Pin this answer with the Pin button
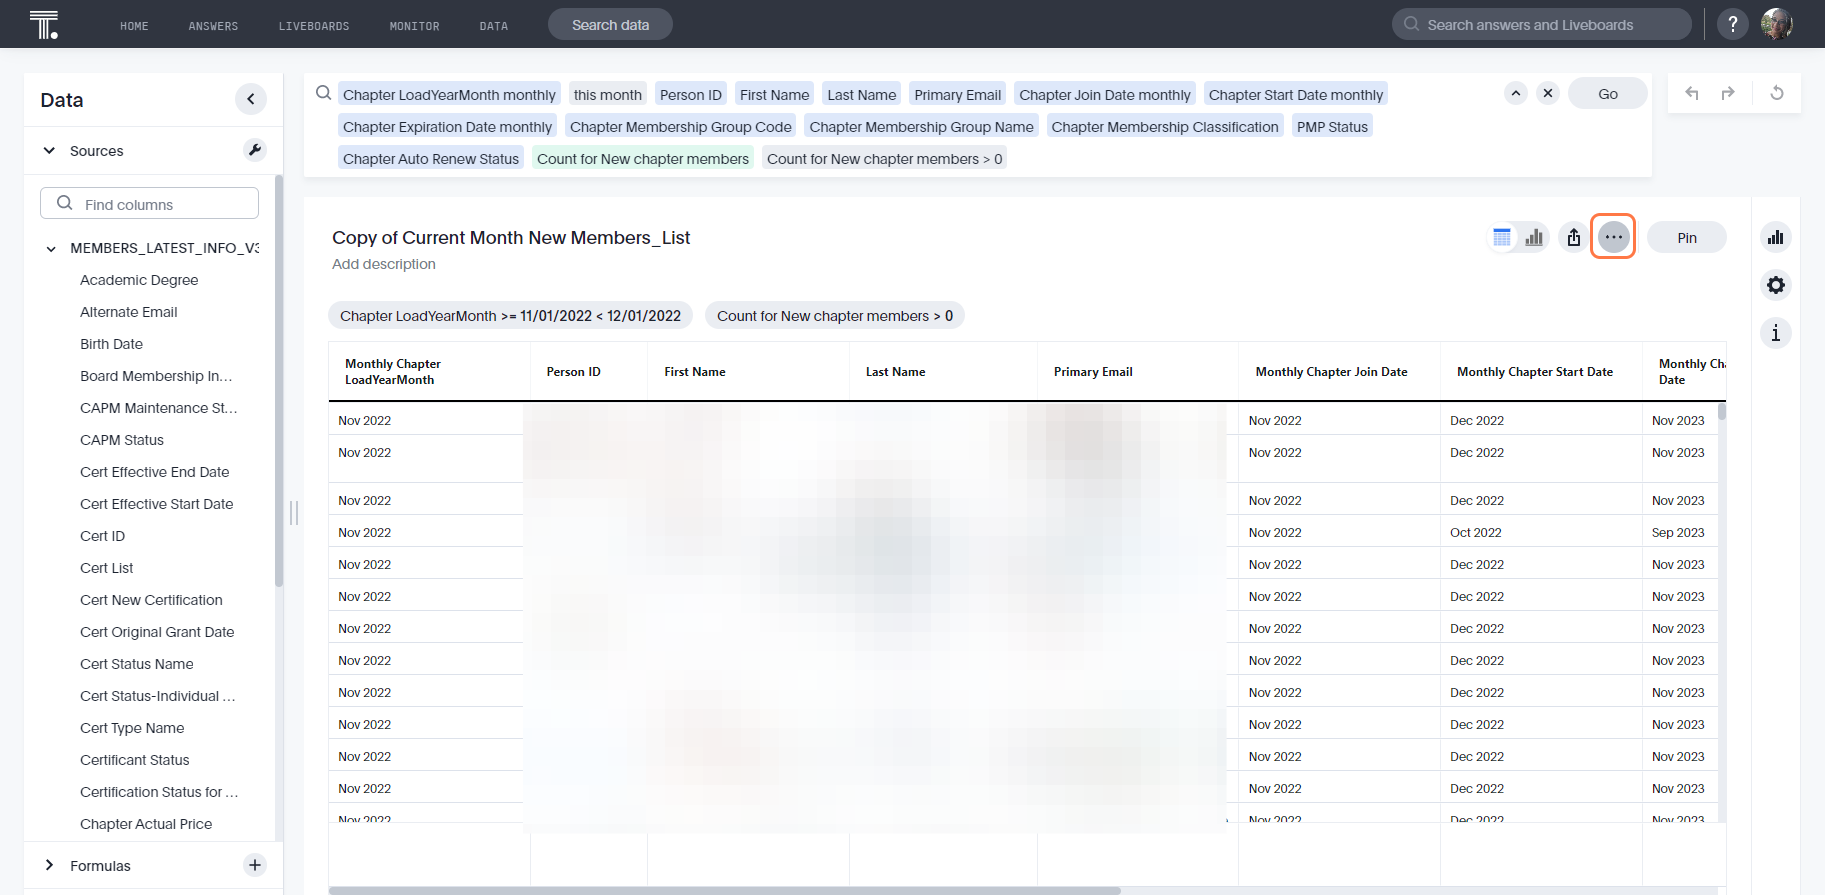Screen dimensions: 1825x895 tap(1687, 237)
